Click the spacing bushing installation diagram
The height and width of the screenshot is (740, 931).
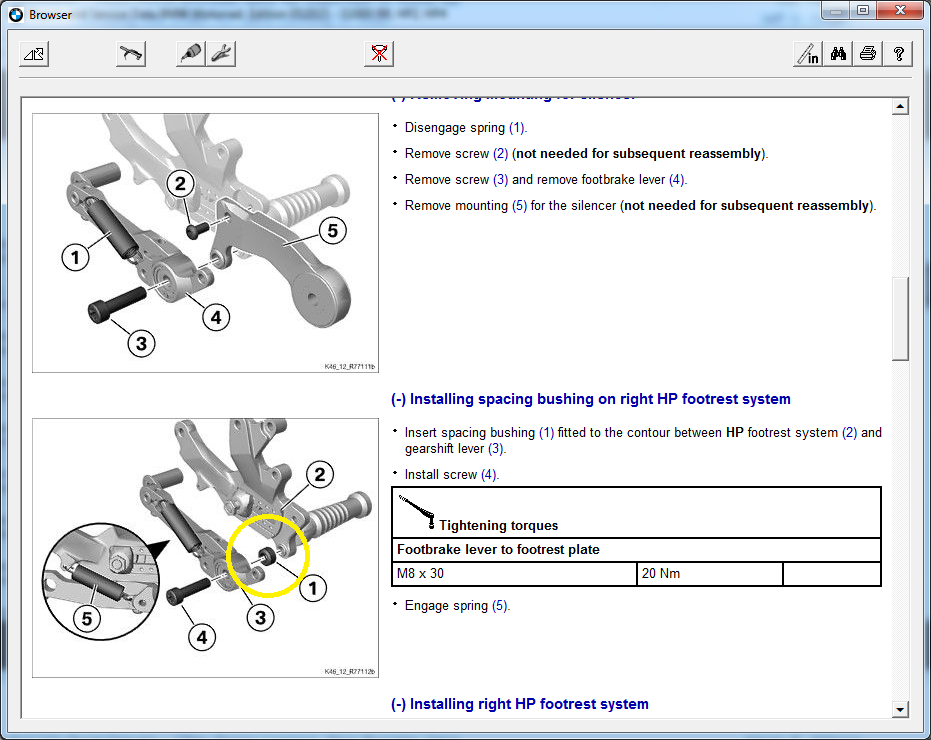click(x=205, y=547)
